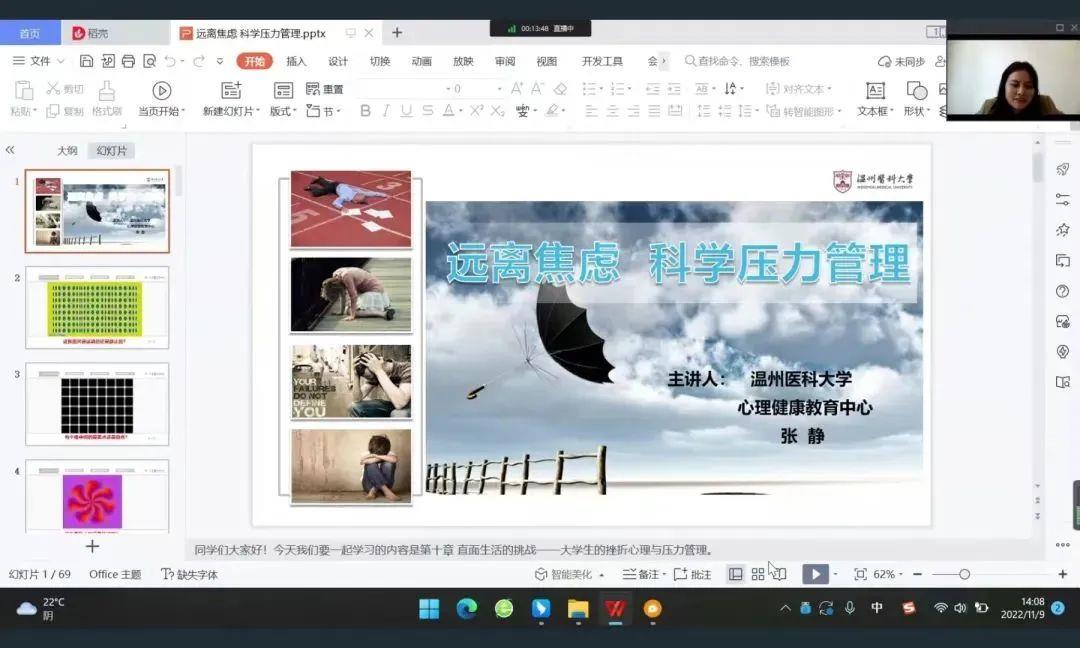Switch to slide sorter view icon

tap(758, 574)
